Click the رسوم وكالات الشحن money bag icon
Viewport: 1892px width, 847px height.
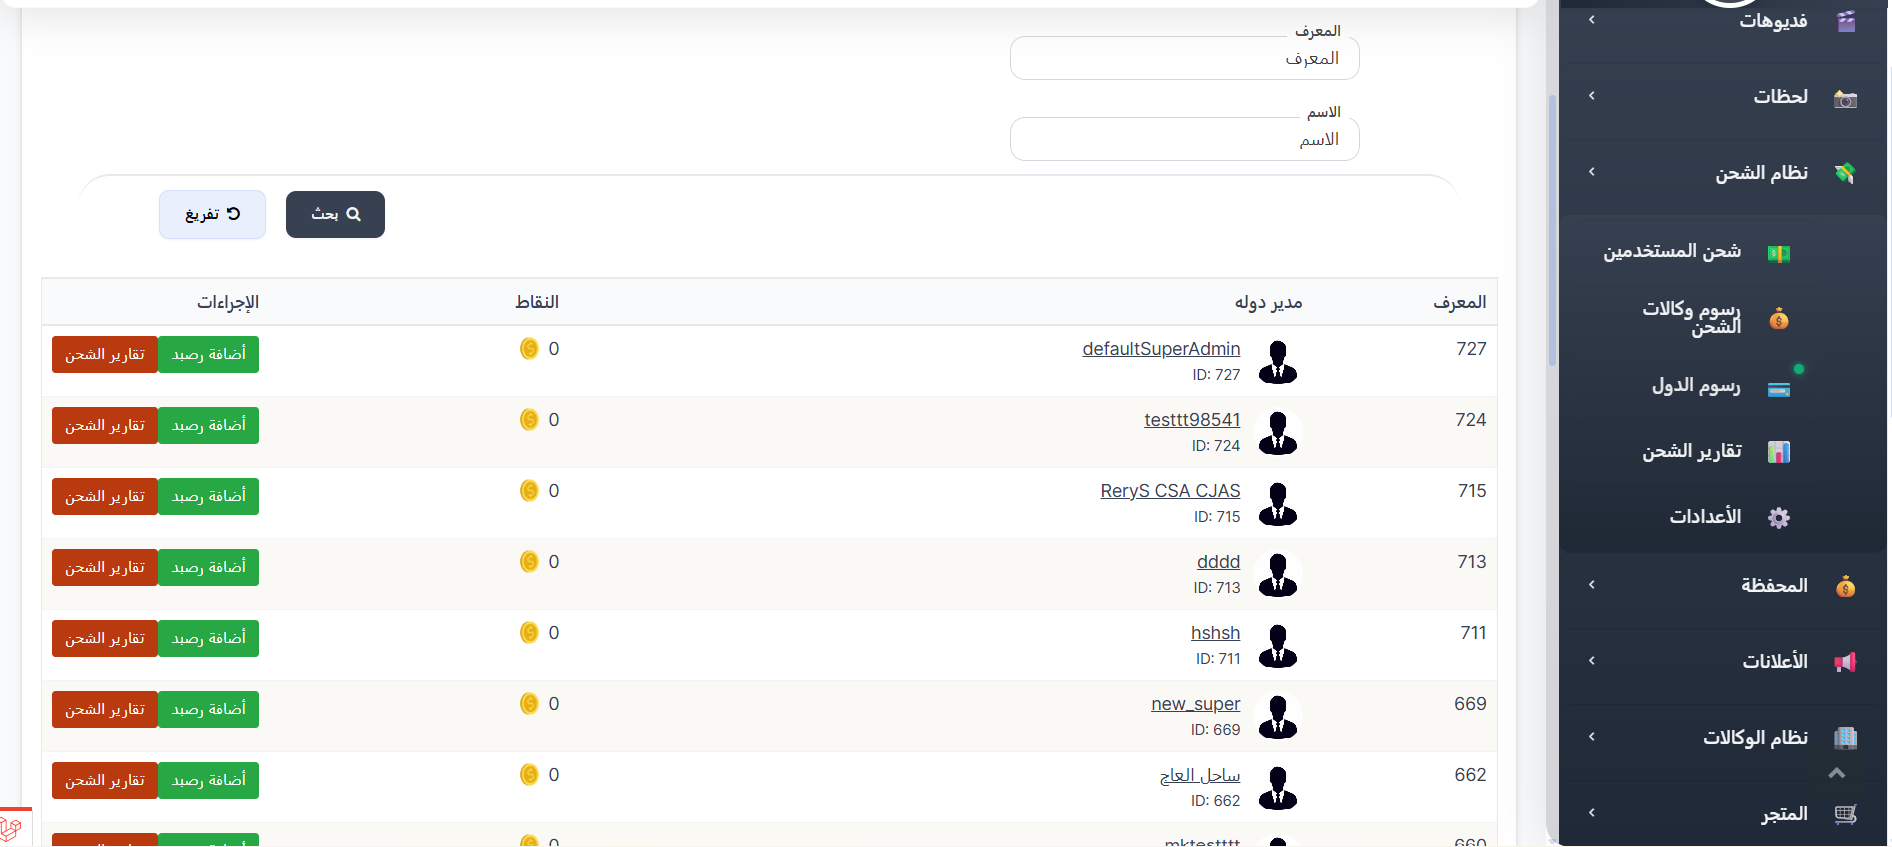pos(1779,319)
